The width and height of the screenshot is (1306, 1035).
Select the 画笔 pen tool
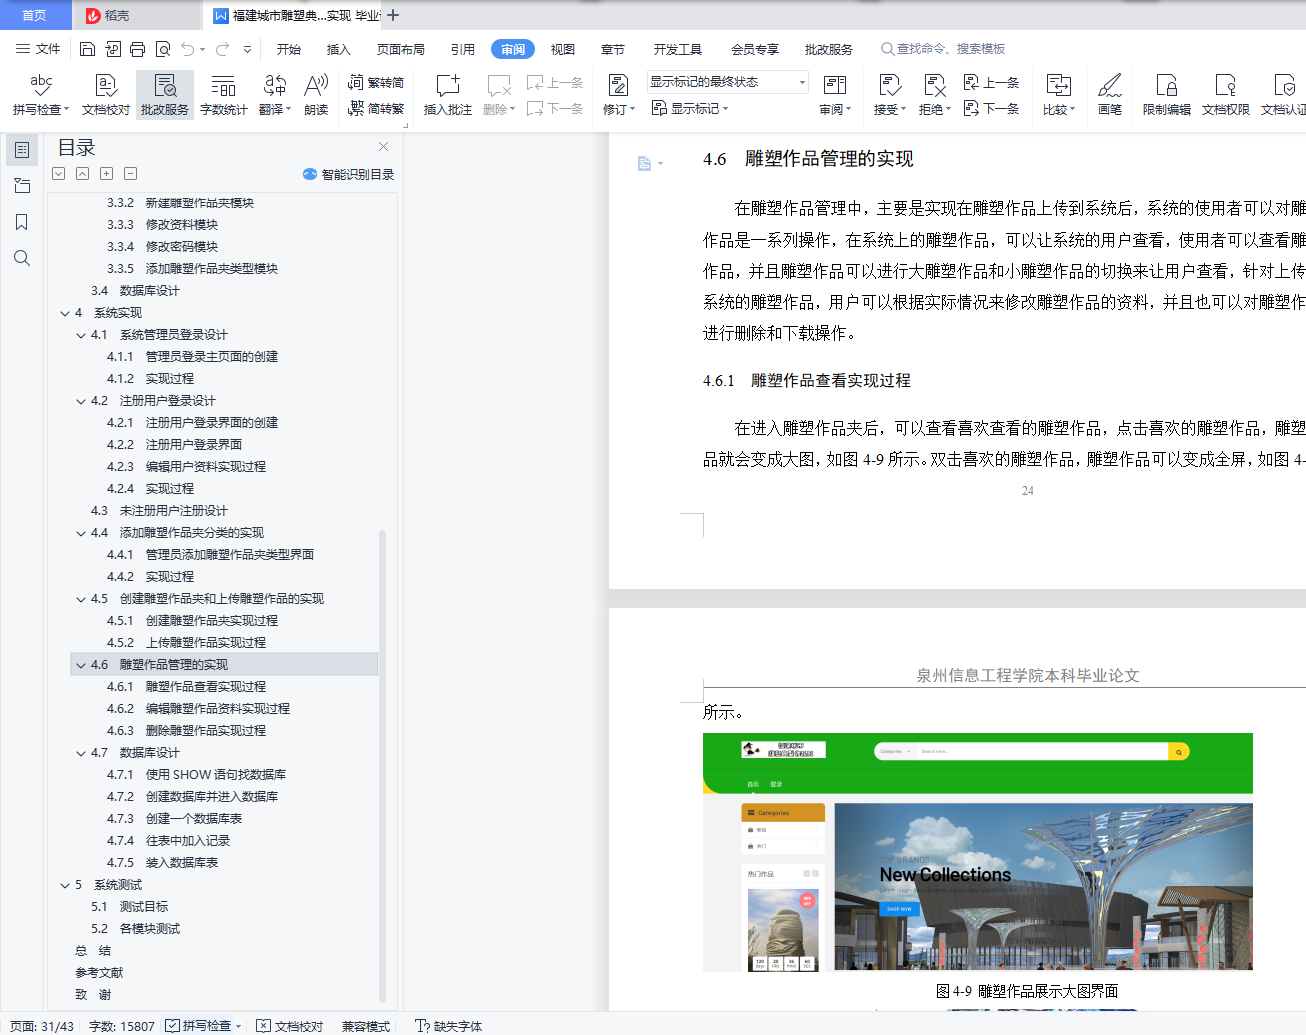pyautogui.click(x=1110, y=95)
